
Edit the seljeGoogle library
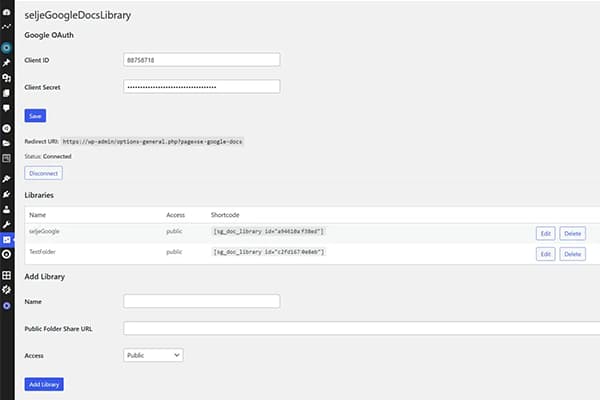pyautogui.click(x=546, y=232)
